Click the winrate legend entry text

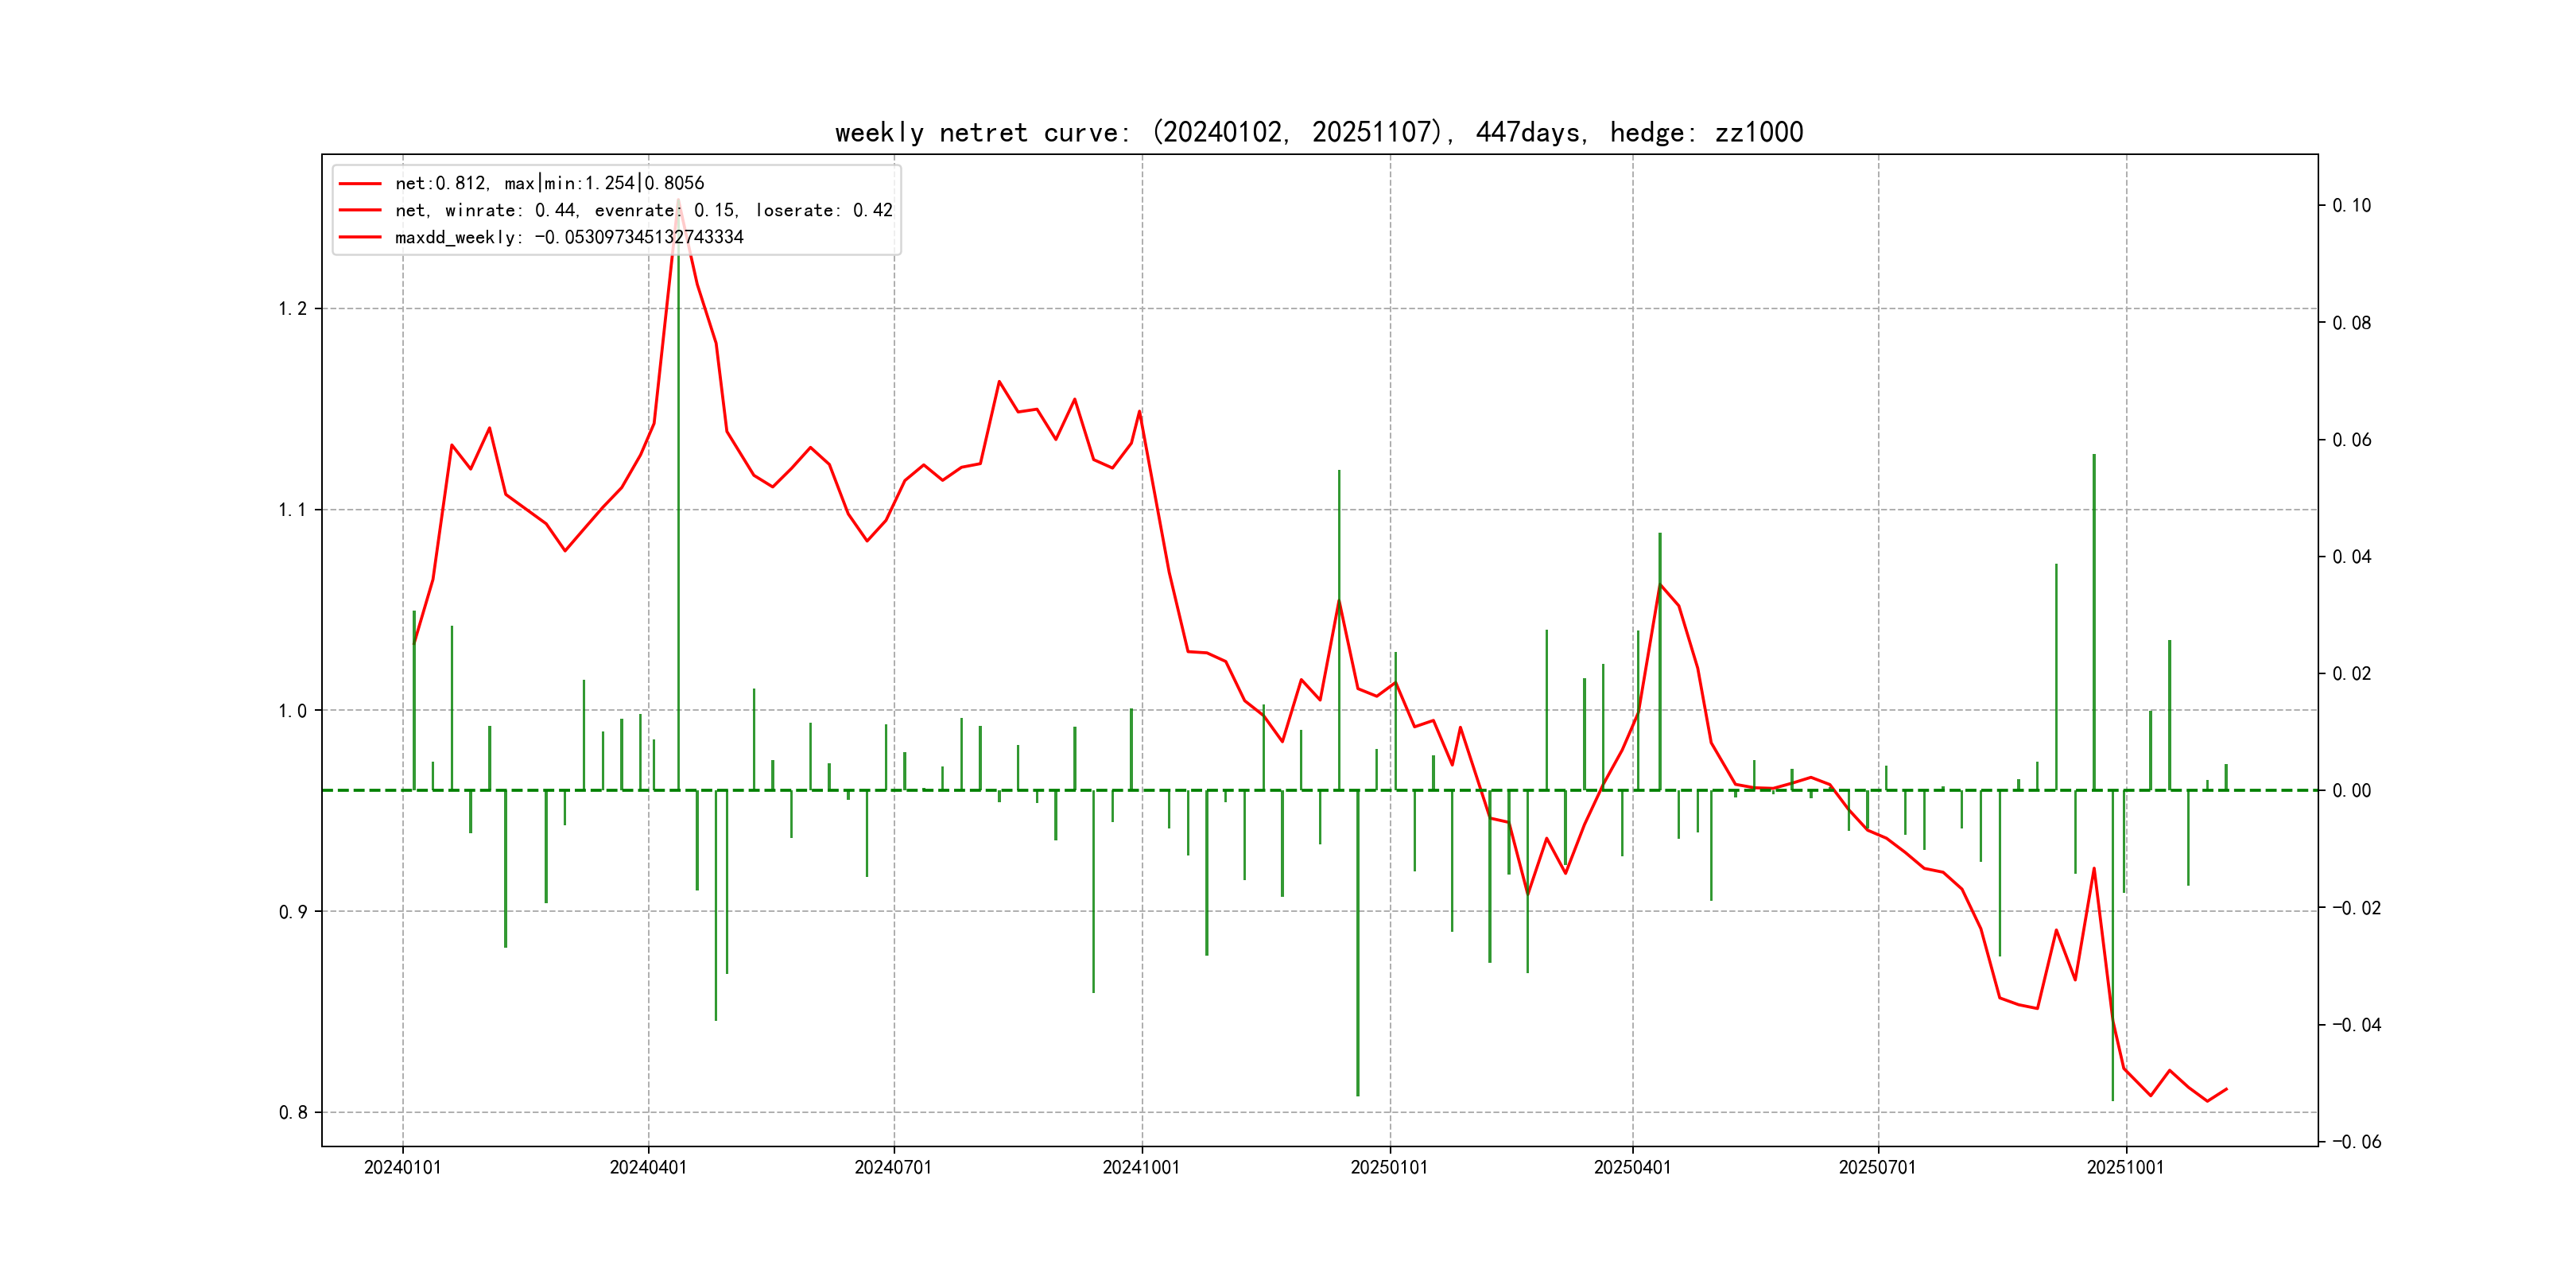tap(643, 210)
